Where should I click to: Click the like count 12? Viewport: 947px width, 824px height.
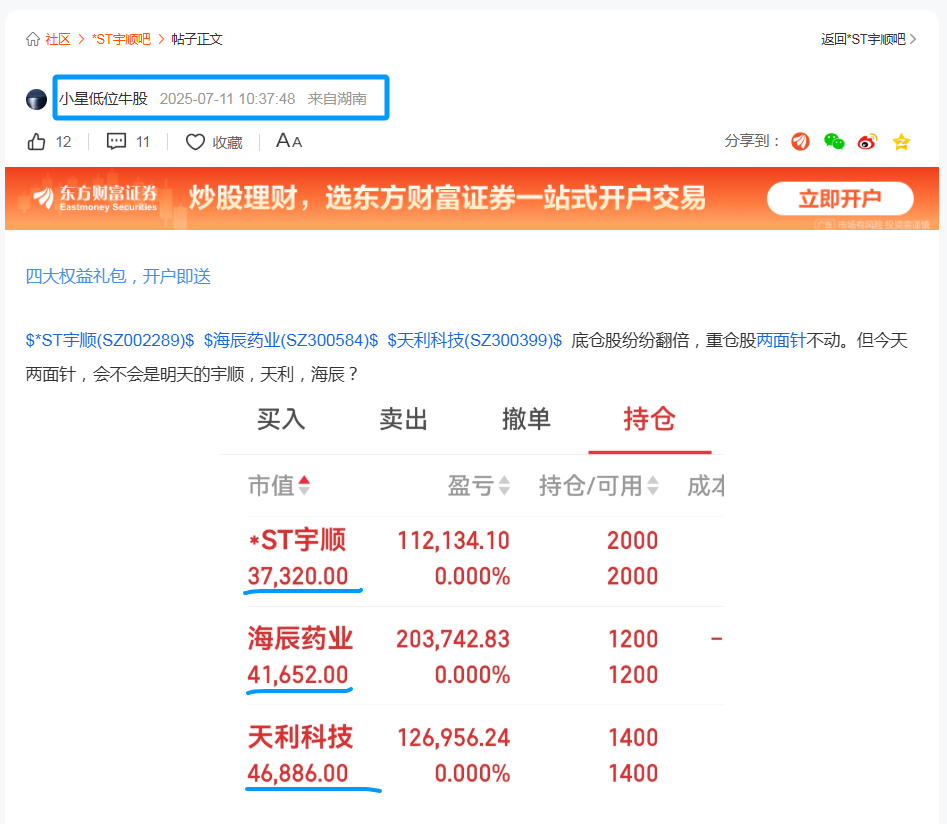[x=63, y=142]
